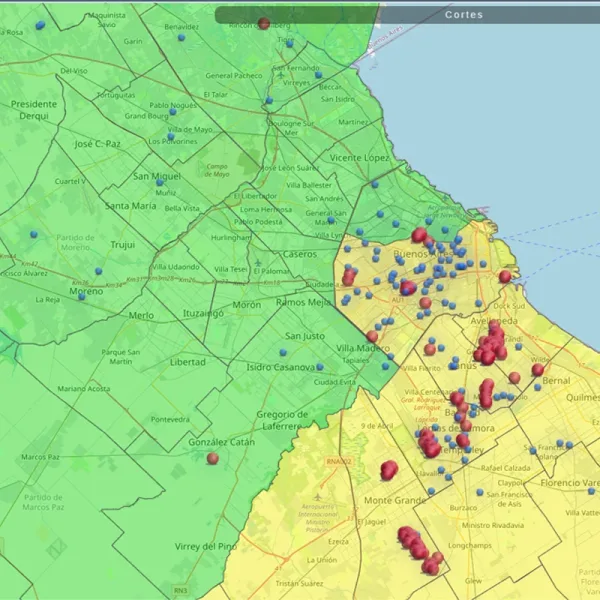The image size is (600, 600).
Task: Click the Quilmes label on the map
Action: click(x=582, y=395)
